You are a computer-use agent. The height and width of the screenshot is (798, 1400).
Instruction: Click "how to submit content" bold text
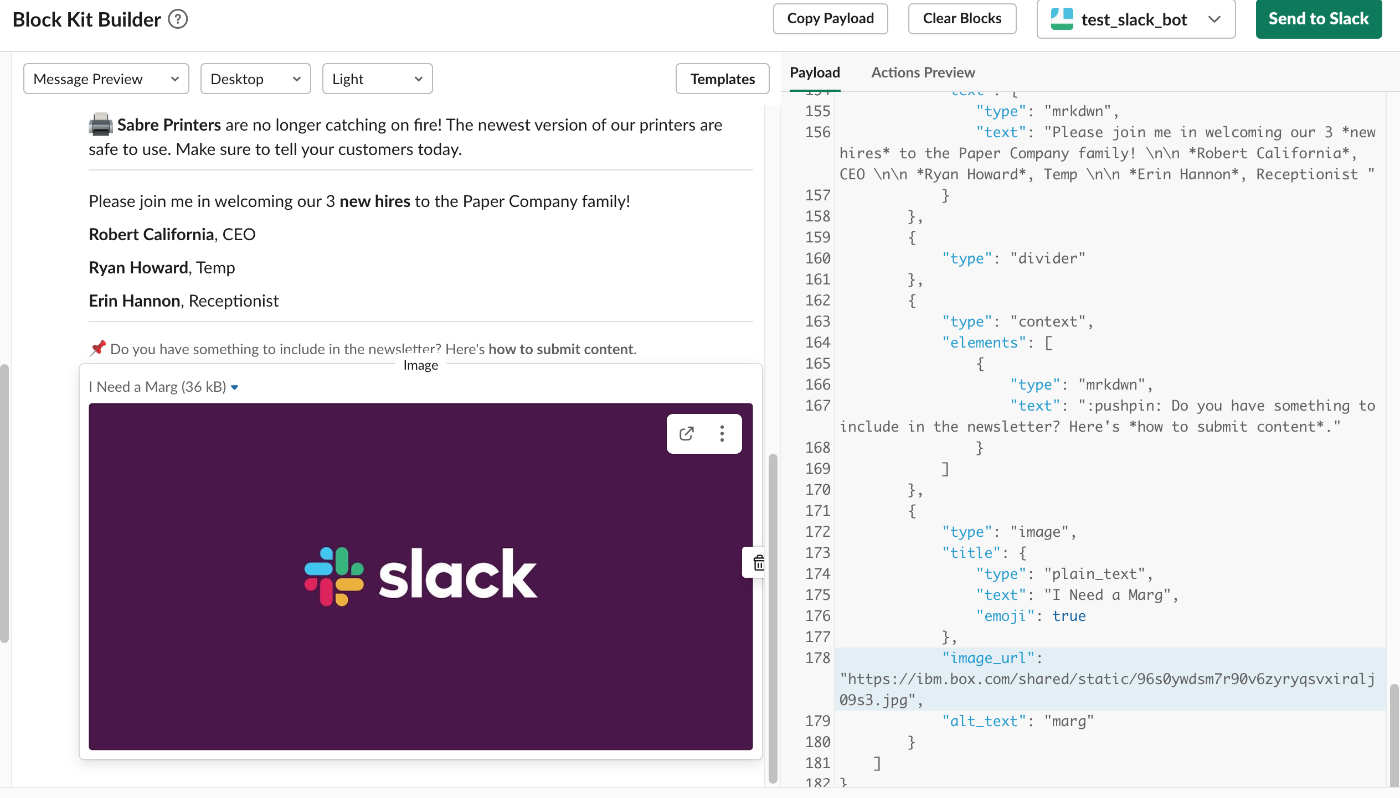click(x=561, y=349)
